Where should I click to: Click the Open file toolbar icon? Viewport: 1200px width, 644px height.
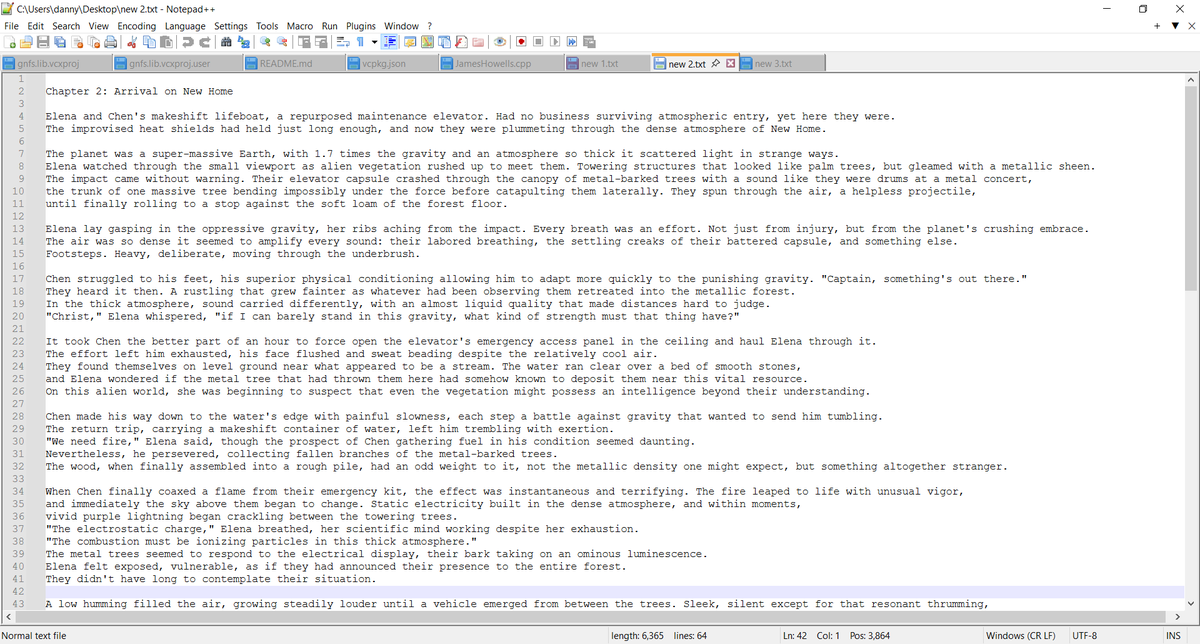(x=26, y=43)
